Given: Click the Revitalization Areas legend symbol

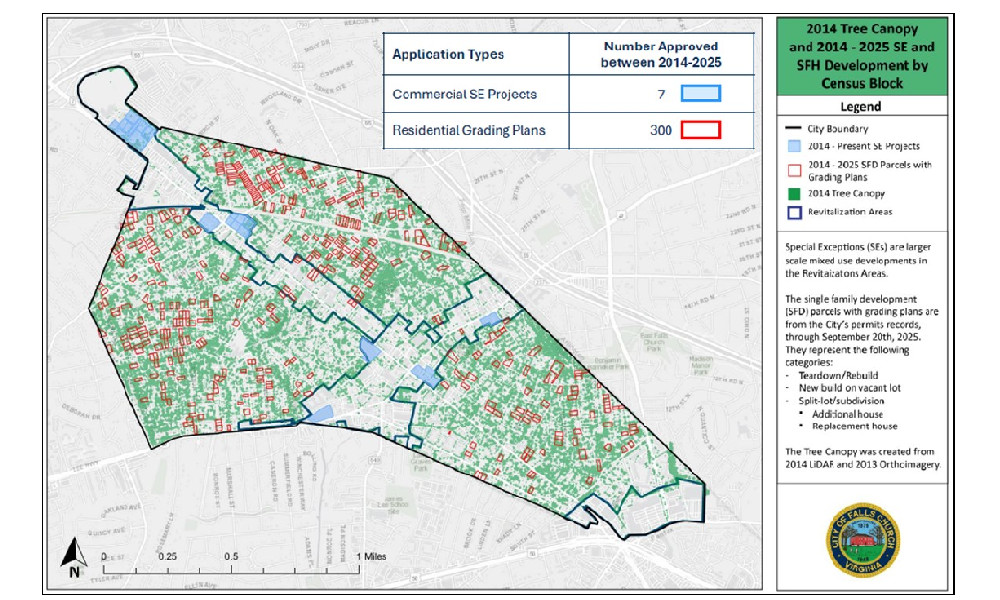Looking at the screenshot, I should (794, 212).
